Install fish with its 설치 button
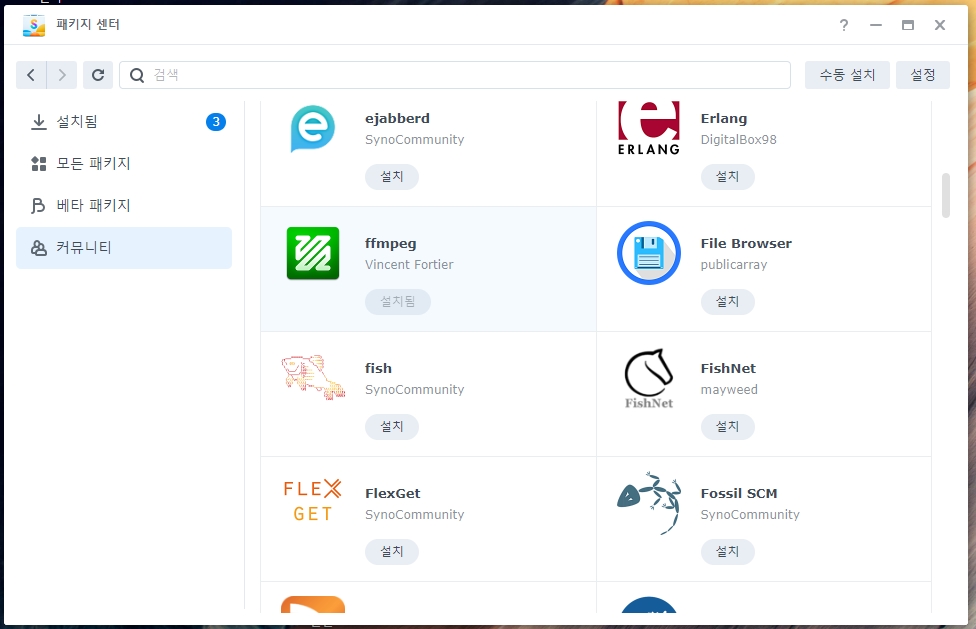976x629 pixels. point(392,427)
